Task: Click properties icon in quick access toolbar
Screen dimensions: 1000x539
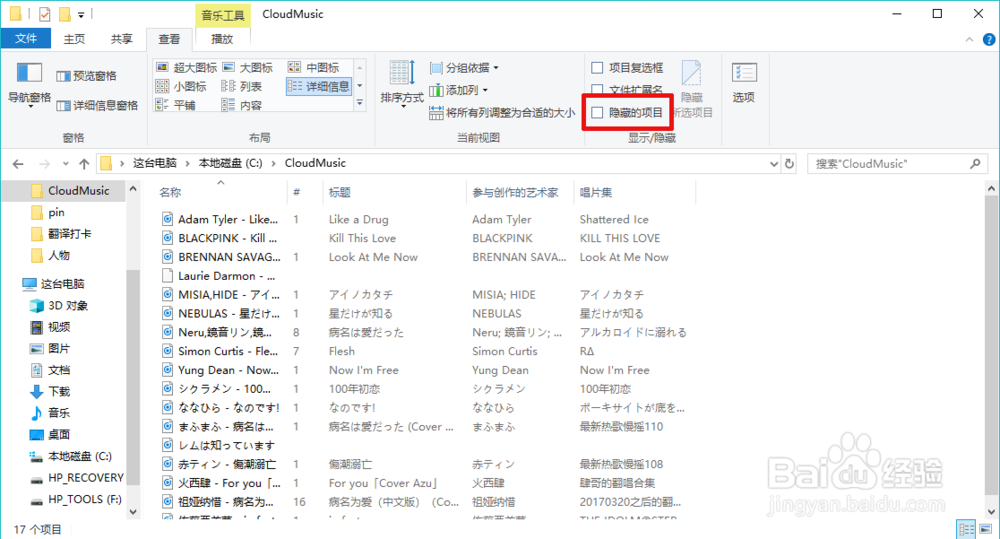Action: [44, 14]
